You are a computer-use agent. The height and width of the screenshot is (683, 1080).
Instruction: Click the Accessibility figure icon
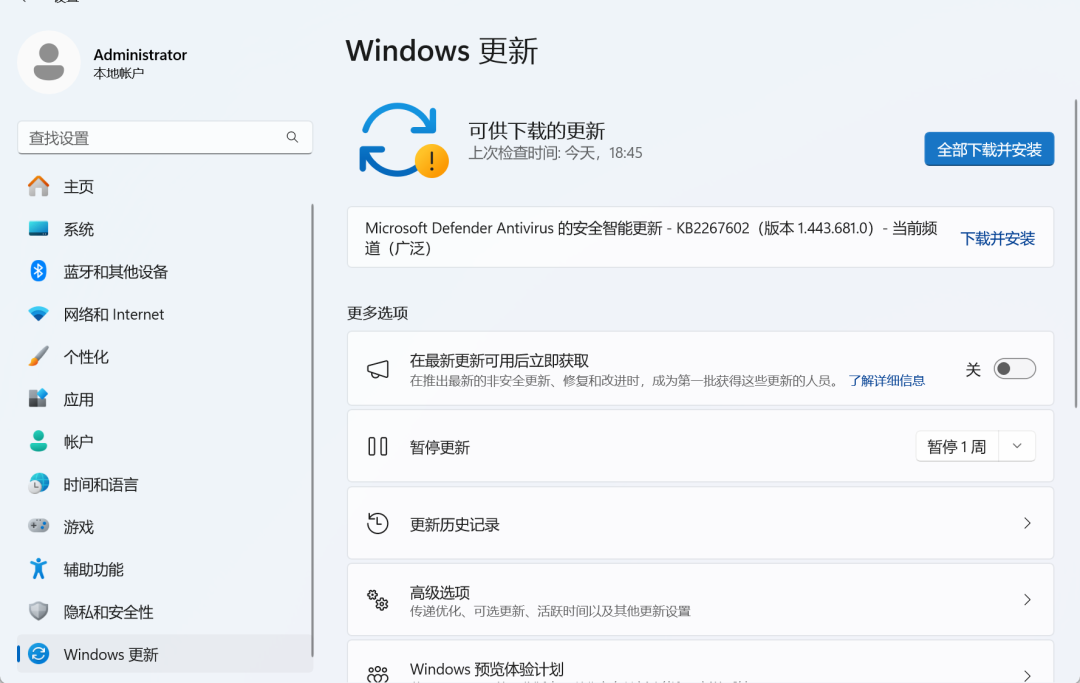click(39, 569)
